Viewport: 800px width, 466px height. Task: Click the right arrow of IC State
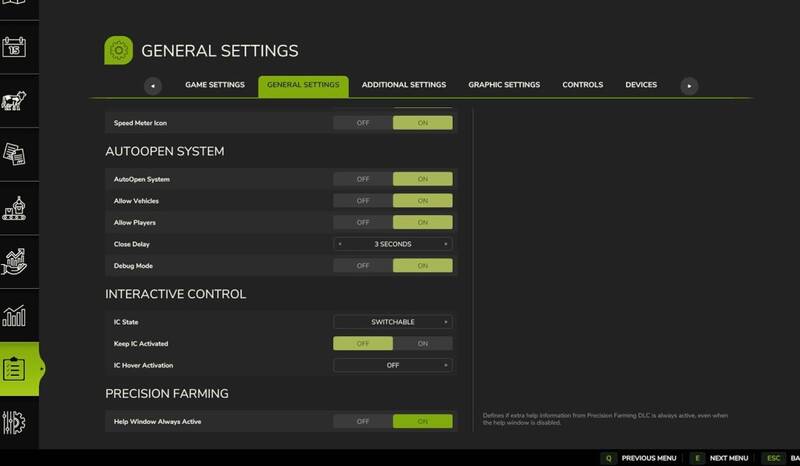click(445, 322)
